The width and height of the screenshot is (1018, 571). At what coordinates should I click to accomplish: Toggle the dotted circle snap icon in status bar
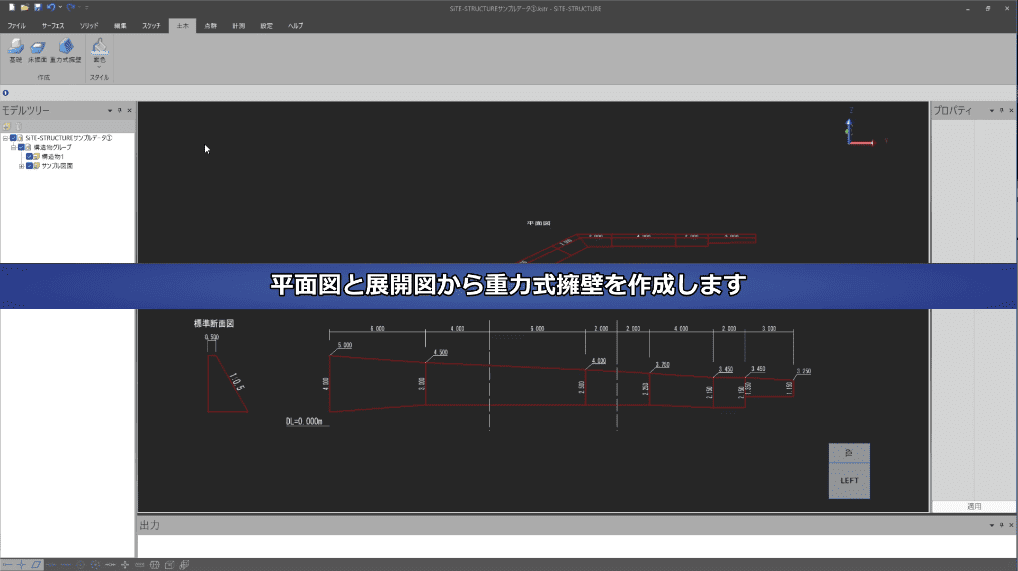tap(95, 565)
